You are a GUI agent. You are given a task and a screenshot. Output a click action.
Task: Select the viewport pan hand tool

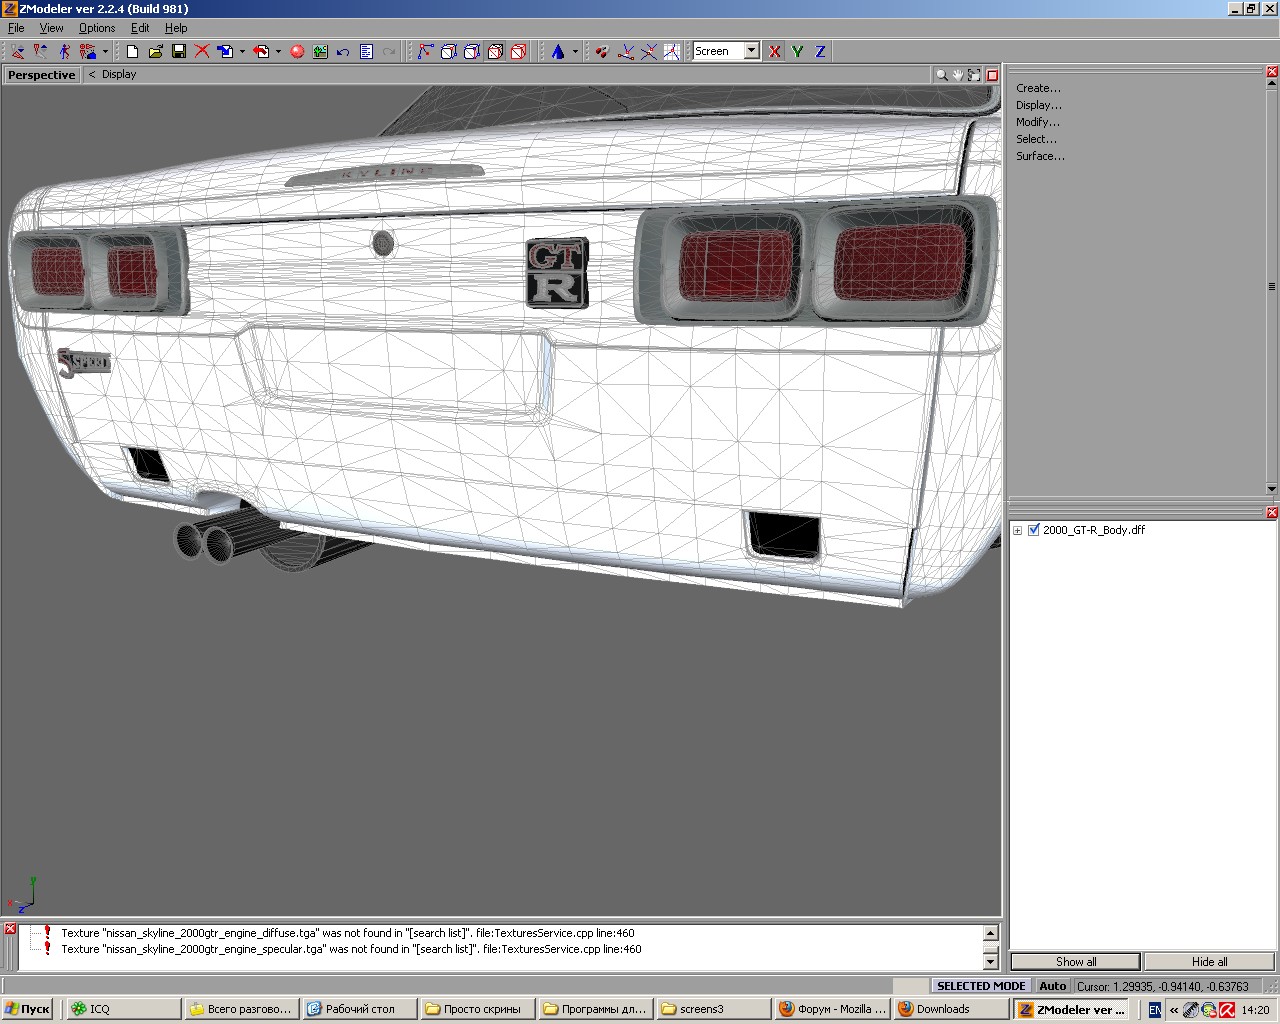coord(957,75)
